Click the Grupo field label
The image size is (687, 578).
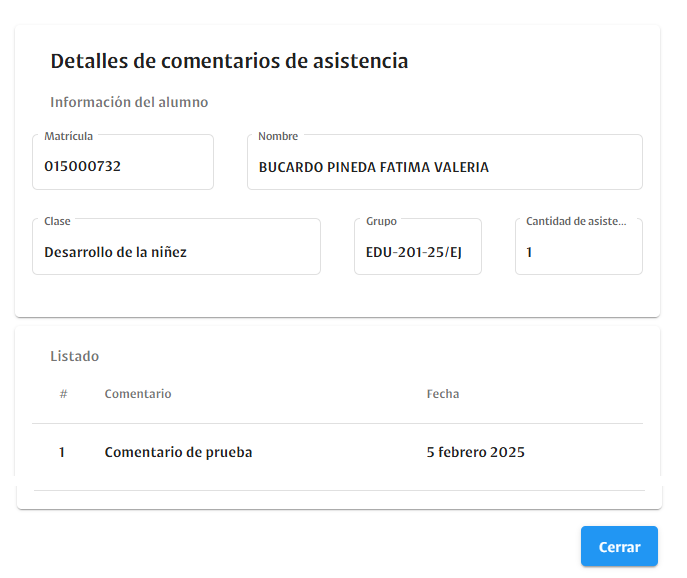(x=381, y=221)
